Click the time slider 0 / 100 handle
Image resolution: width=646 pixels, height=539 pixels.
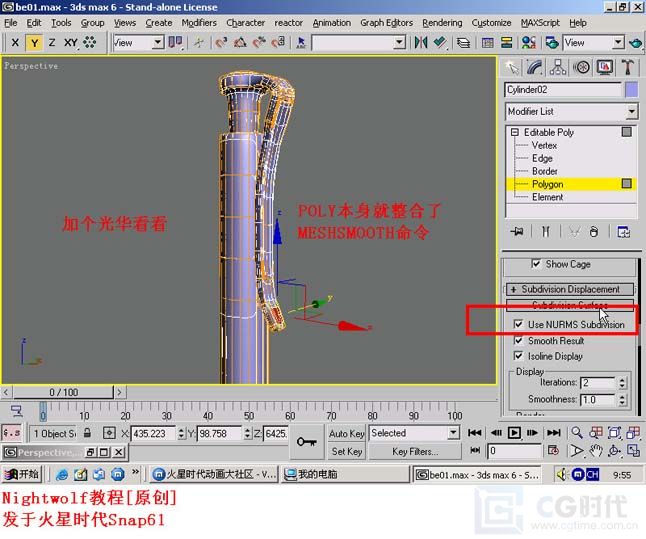pos(63,392)
